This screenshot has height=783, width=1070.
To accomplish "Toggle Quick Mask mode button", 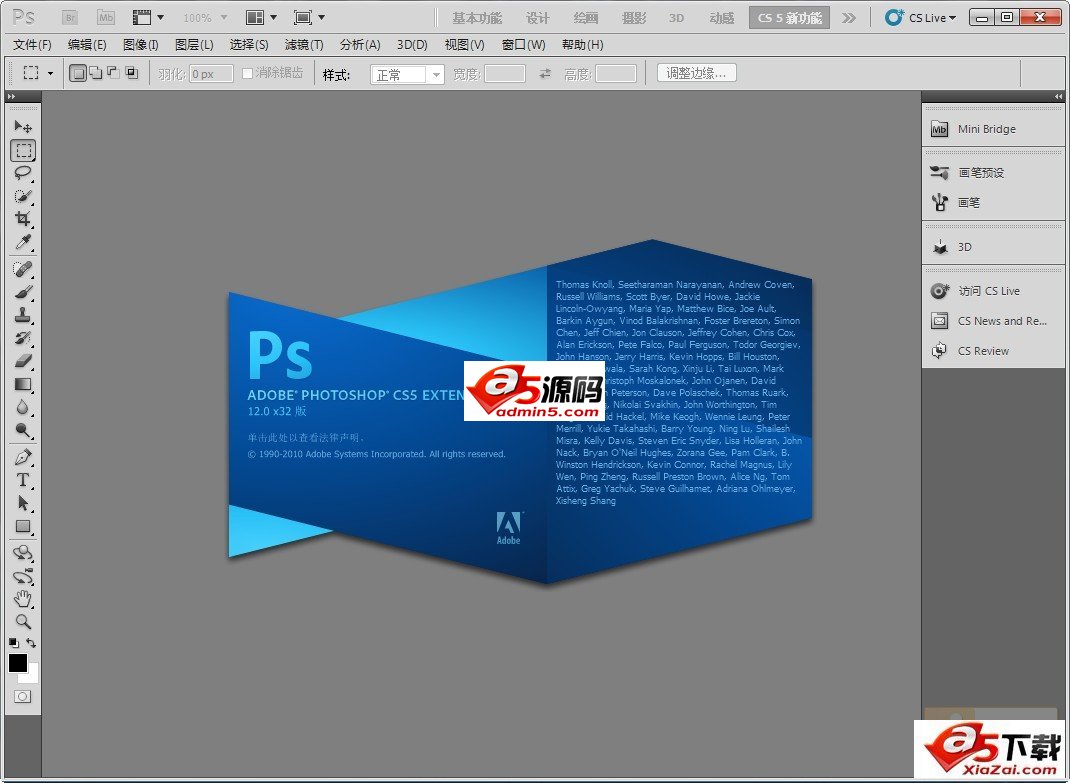I will coord(22,696).
